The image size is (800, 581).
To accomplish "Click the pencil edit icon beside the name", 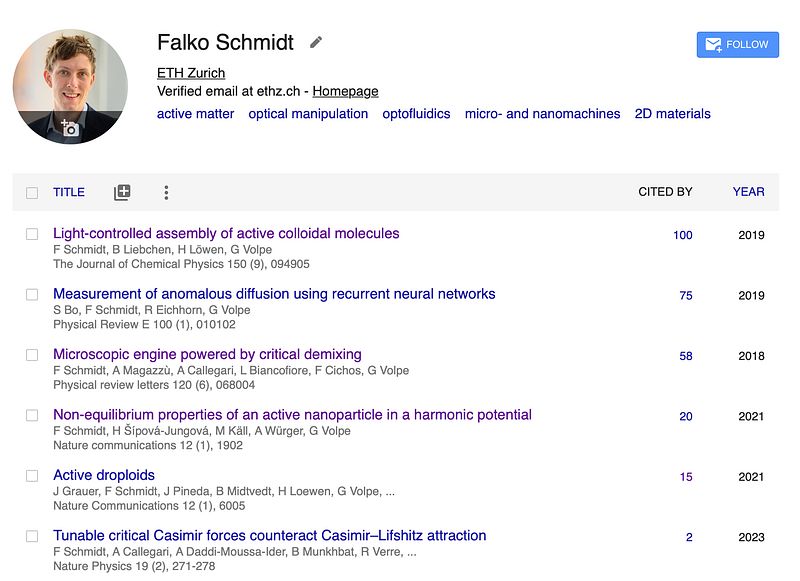I will tap(316, 42).
